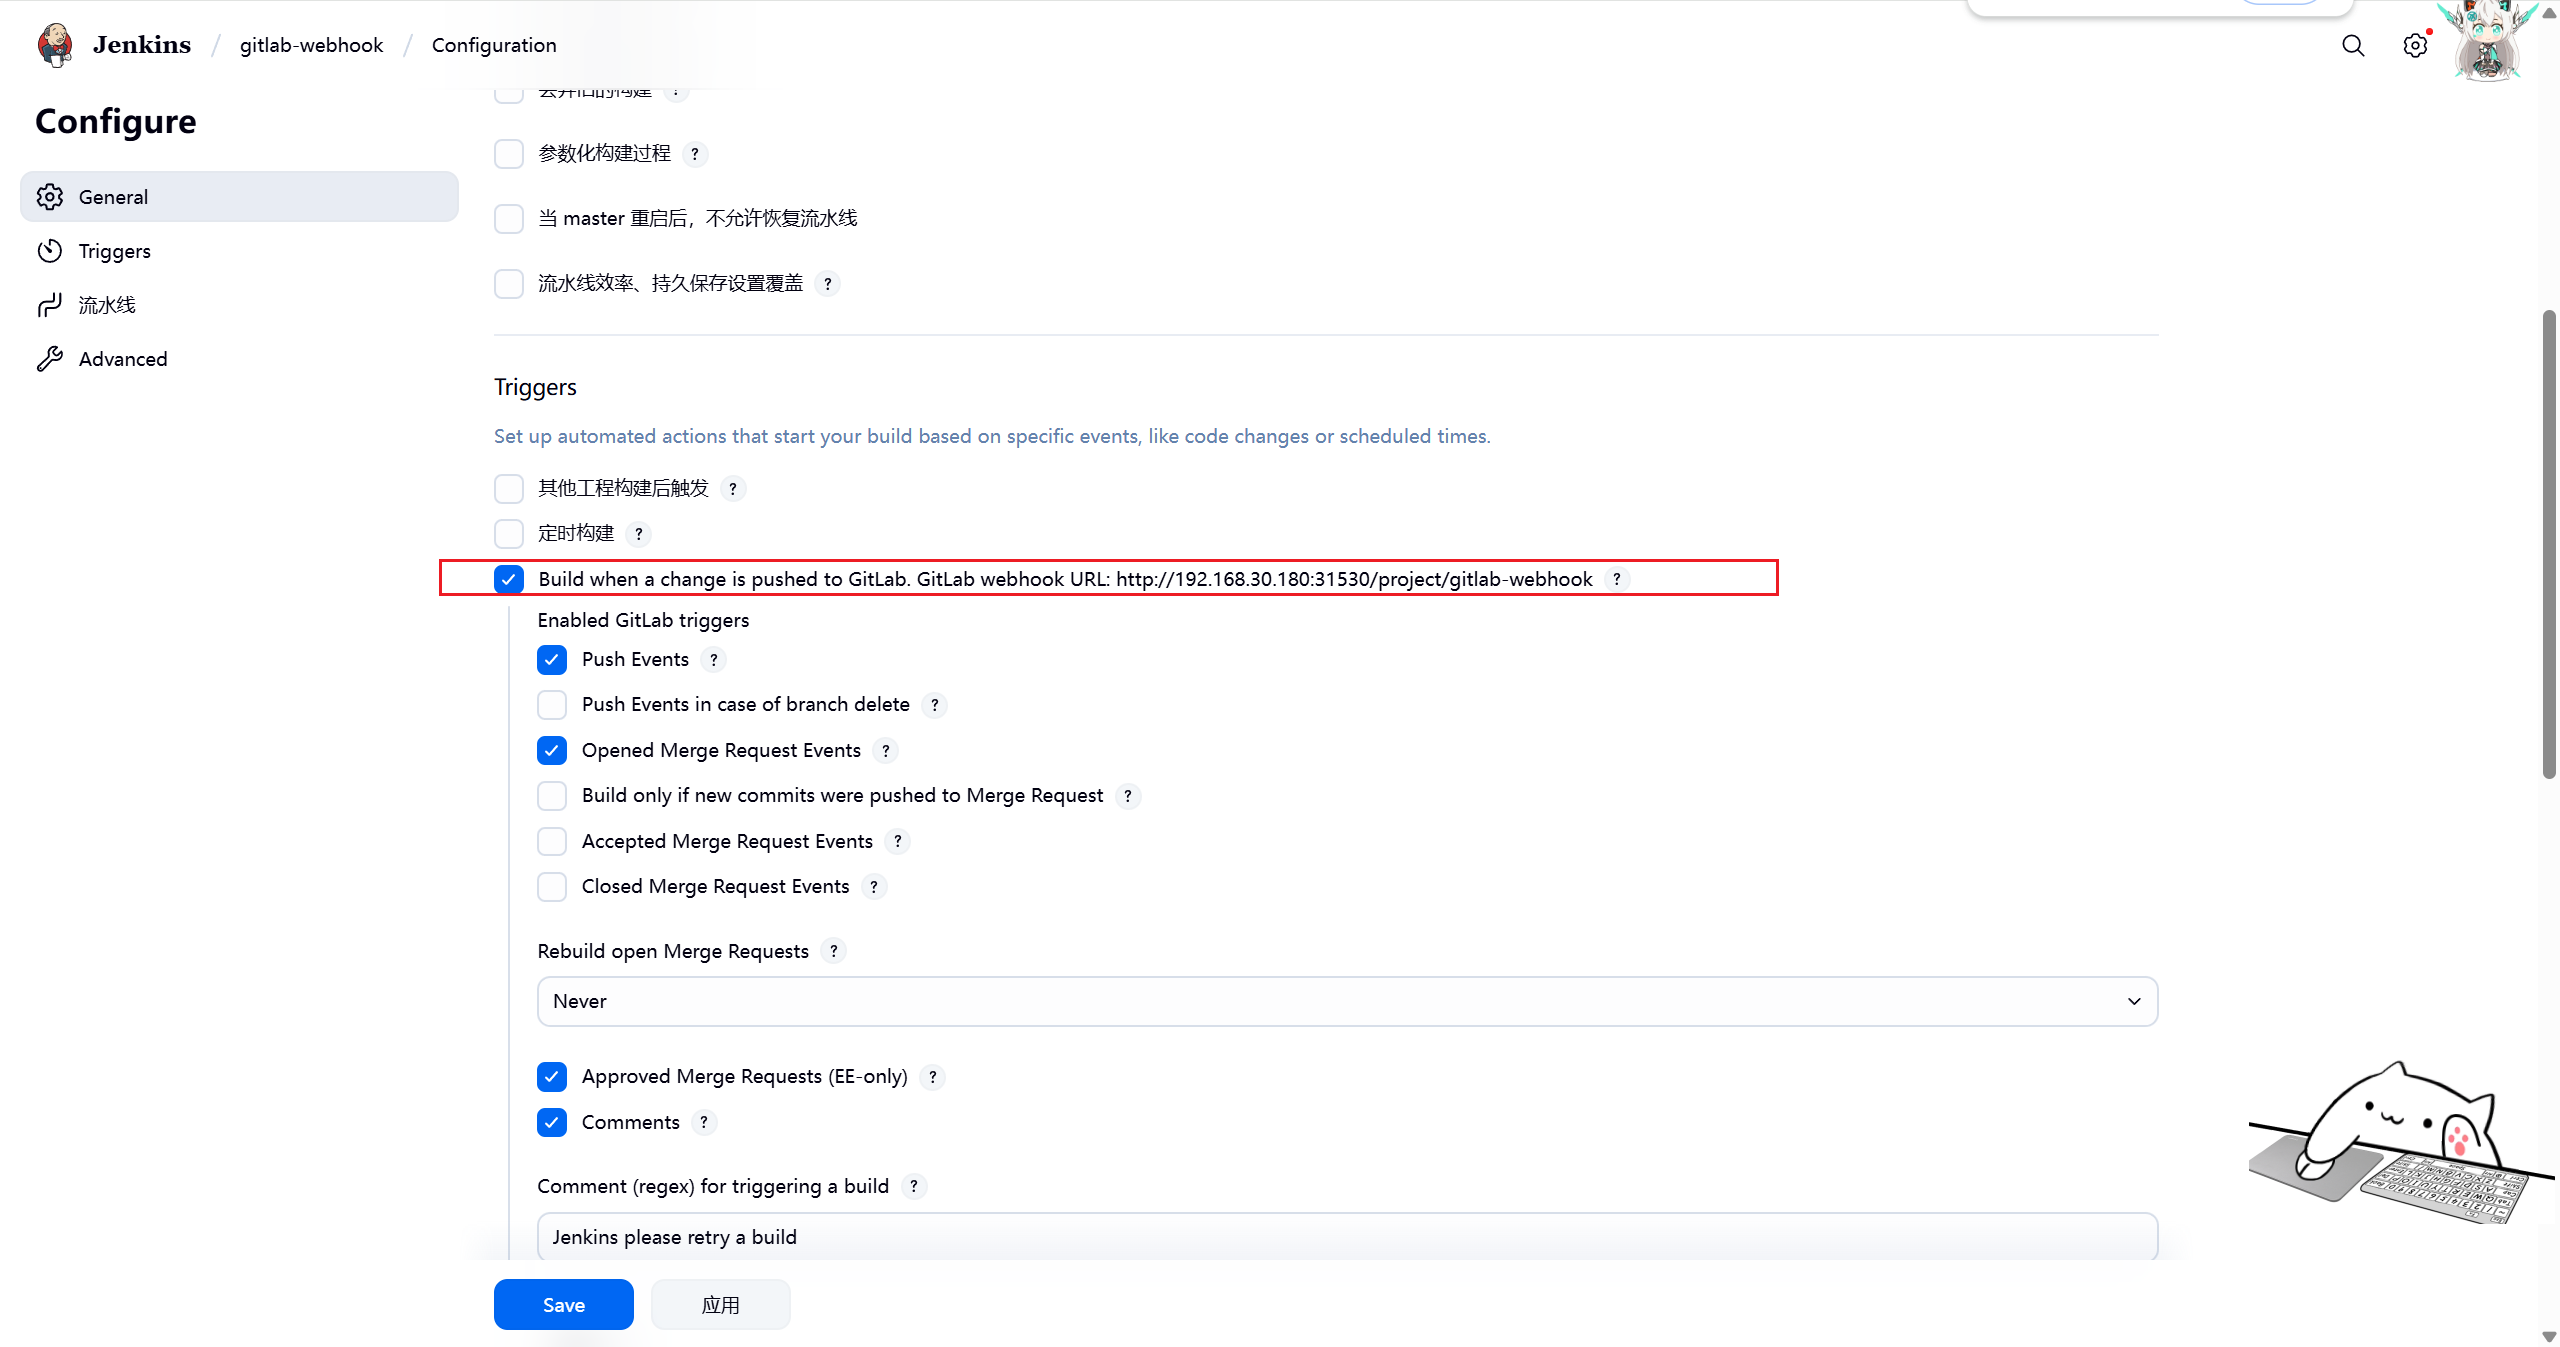Click help icon for 定时构建
Image resolution: width=2560 pixels, height=1347 pixels.
pyautogui.click(x=639, y=534)
